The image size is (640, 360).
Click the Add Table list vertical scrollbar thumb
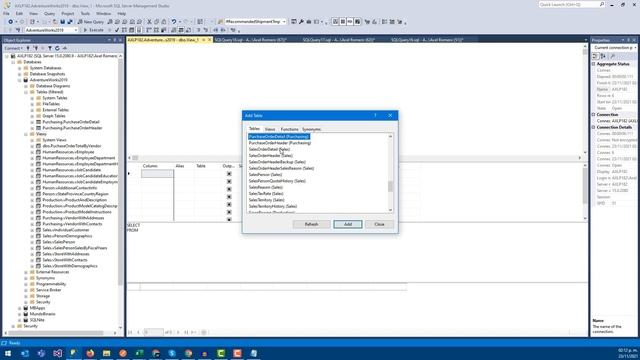coord(390,186)
